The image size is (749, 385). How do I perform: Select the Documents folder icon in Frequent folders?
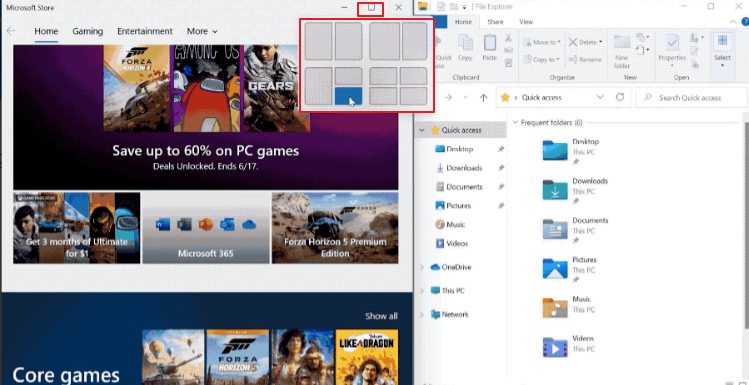coord(555,229)
